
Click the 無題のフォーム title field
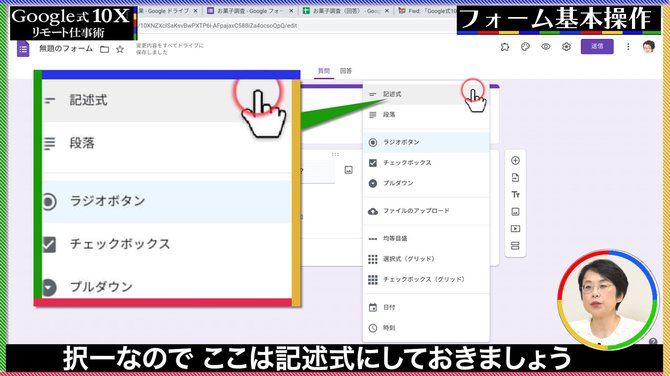pyautogui.click(x=66, y=49)
